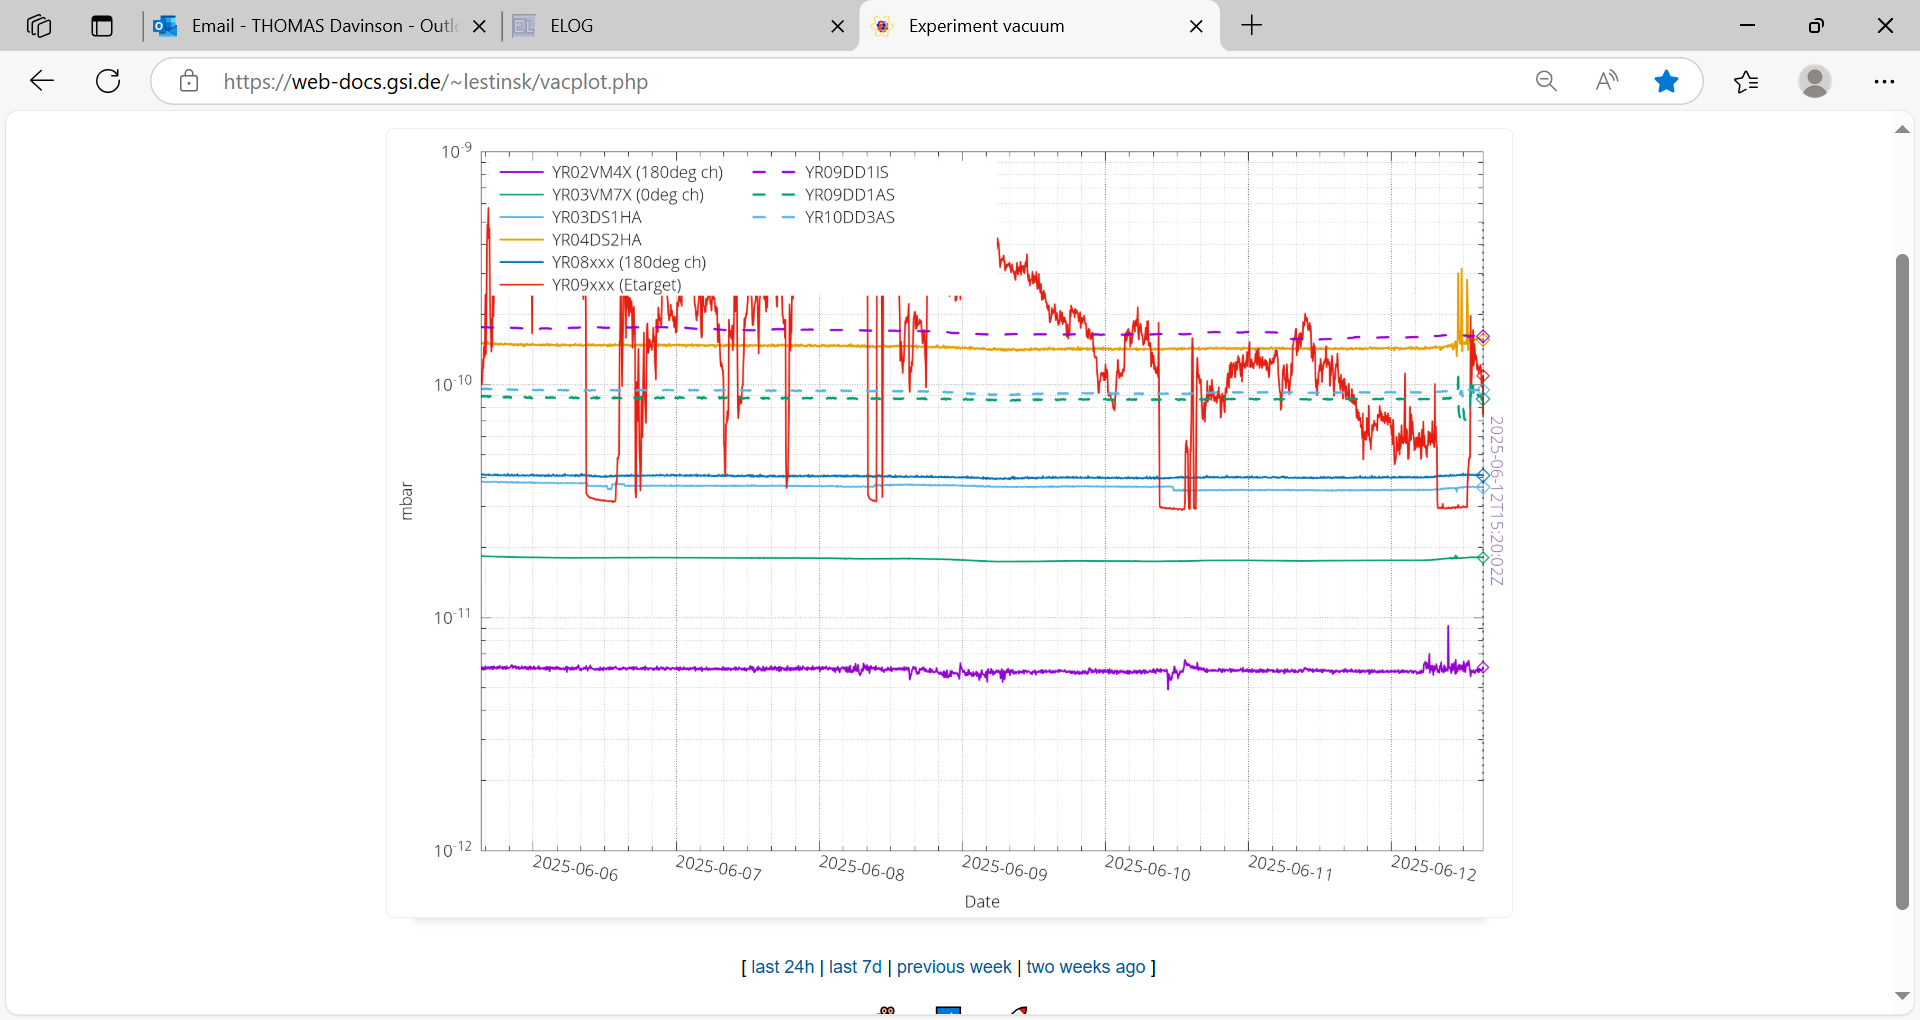Screen dimensions: 1920x1020
Task: Open the previous week plot
Action: (954, 967)
